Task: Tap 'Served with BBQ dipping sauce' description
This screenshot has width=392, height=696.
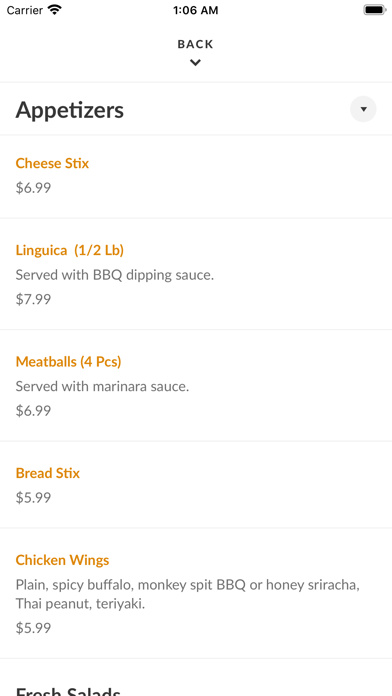Action: click(x=115, y=275)
